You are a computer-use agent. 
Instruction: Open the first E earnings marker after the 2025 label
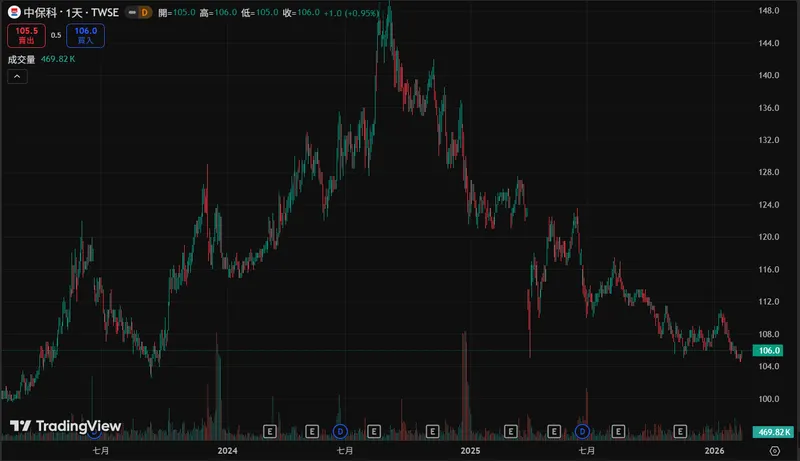(511, 432)
